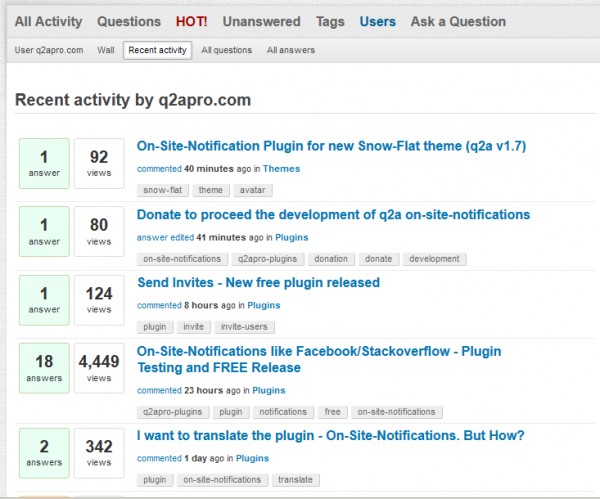Open the All Activity nav item
600x499 pixels.
49,21
